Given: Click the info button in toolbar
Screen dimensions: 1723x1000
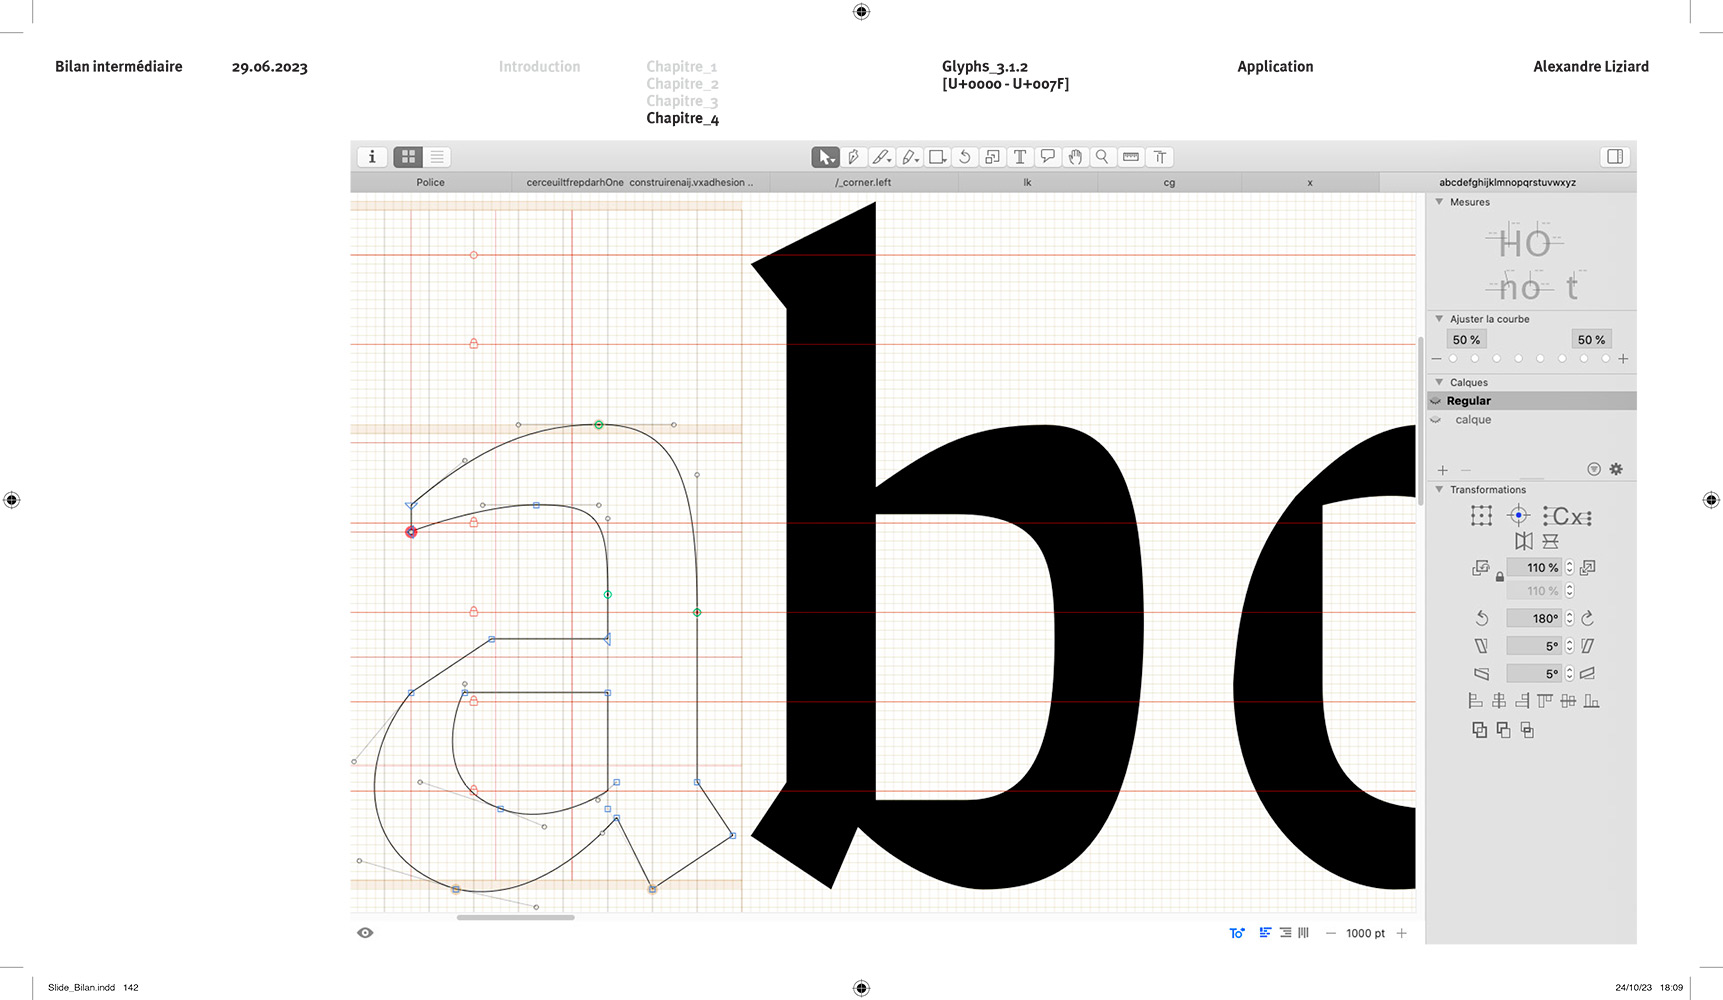Looking at the screenshot, I should point(372,157).
